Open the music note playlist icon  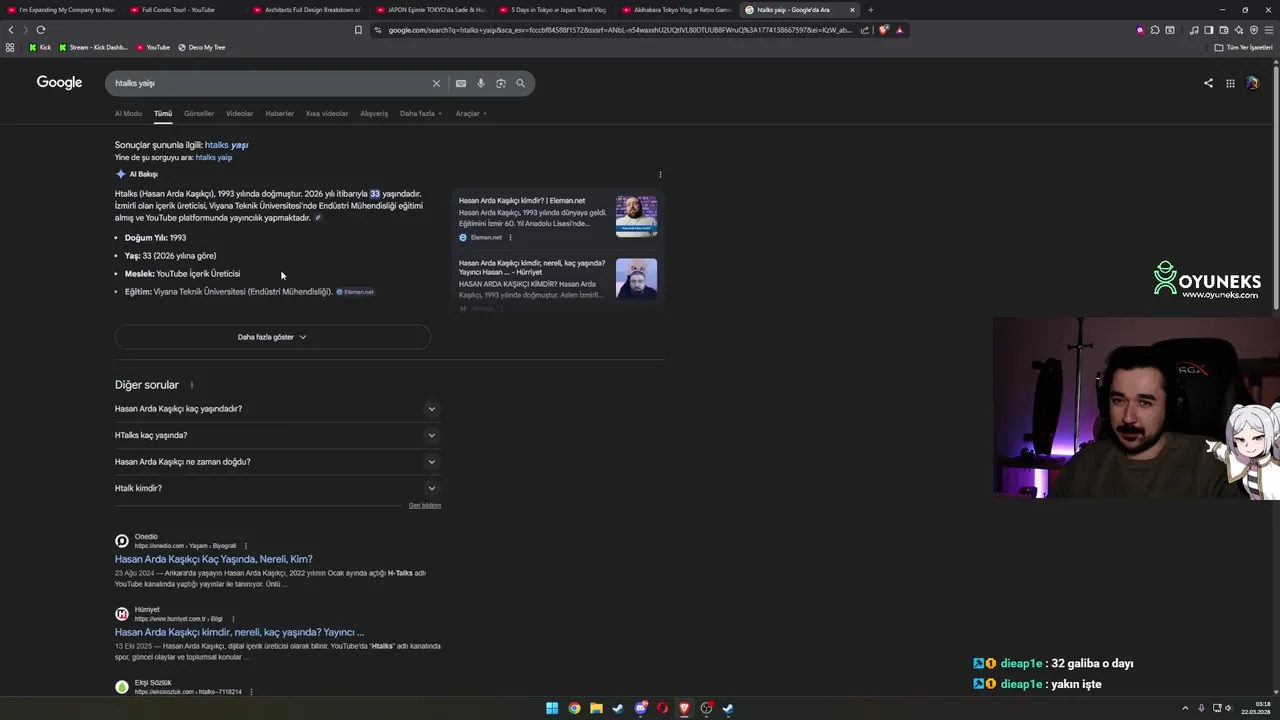[x=1194, y=30]
